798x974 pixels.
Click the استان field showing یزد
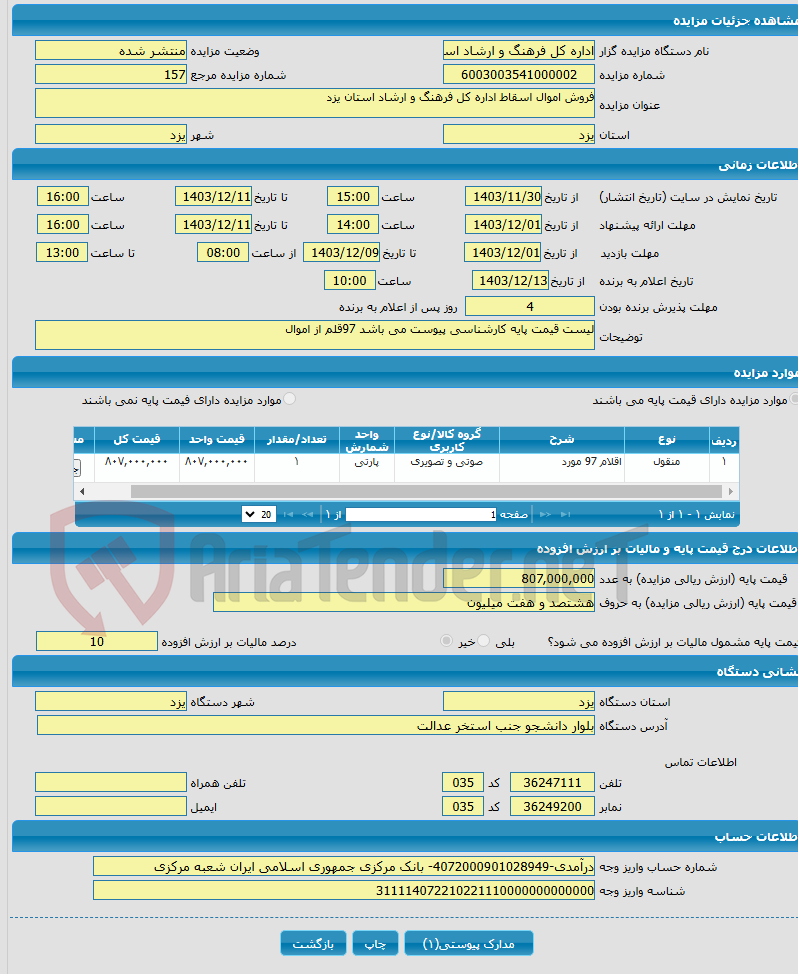coord(519,134)
